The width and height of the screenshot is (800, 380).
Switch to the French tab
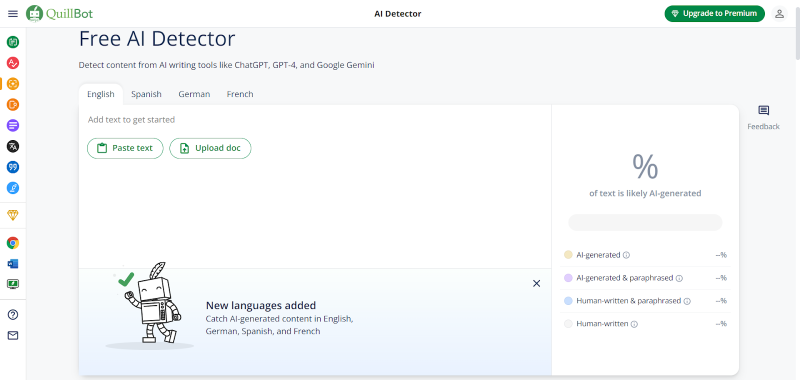click(x=240, y=94)
